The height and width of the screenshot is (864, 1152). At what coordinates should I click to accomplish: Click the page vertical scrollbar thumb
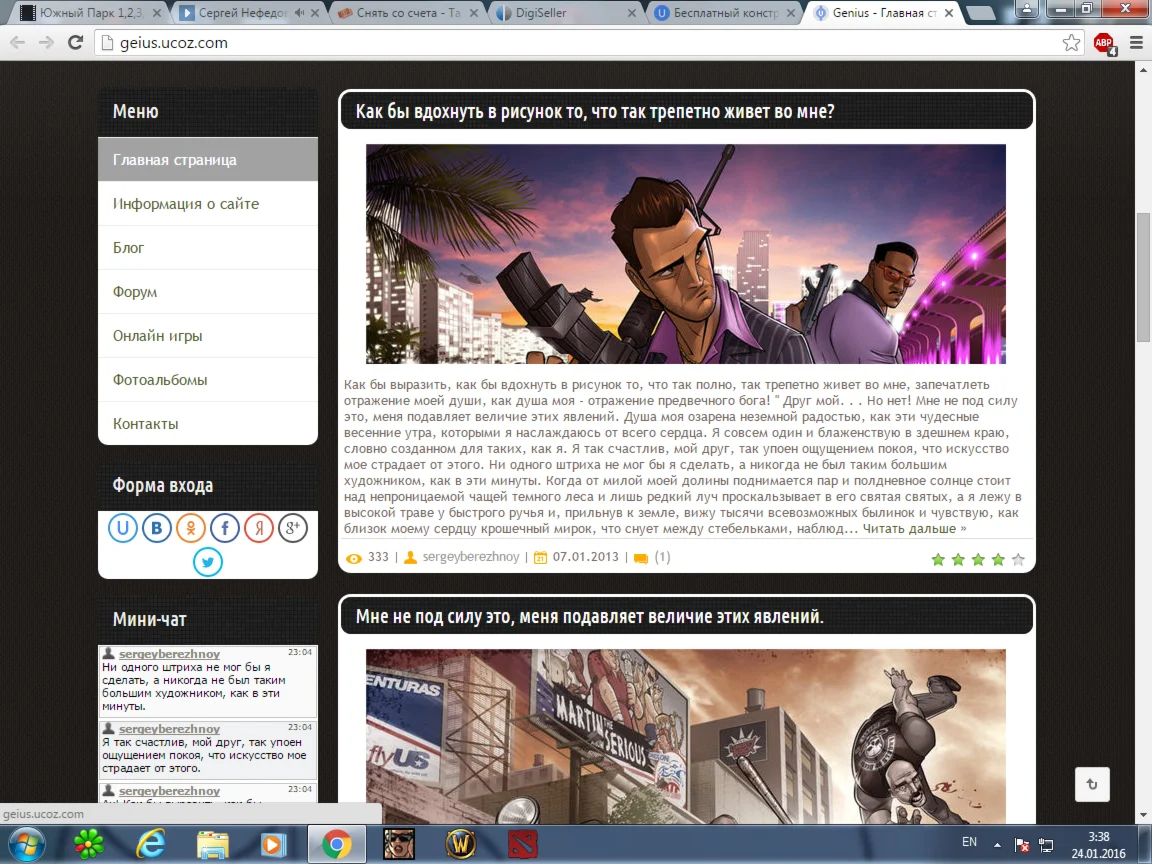coord(1143,277)
